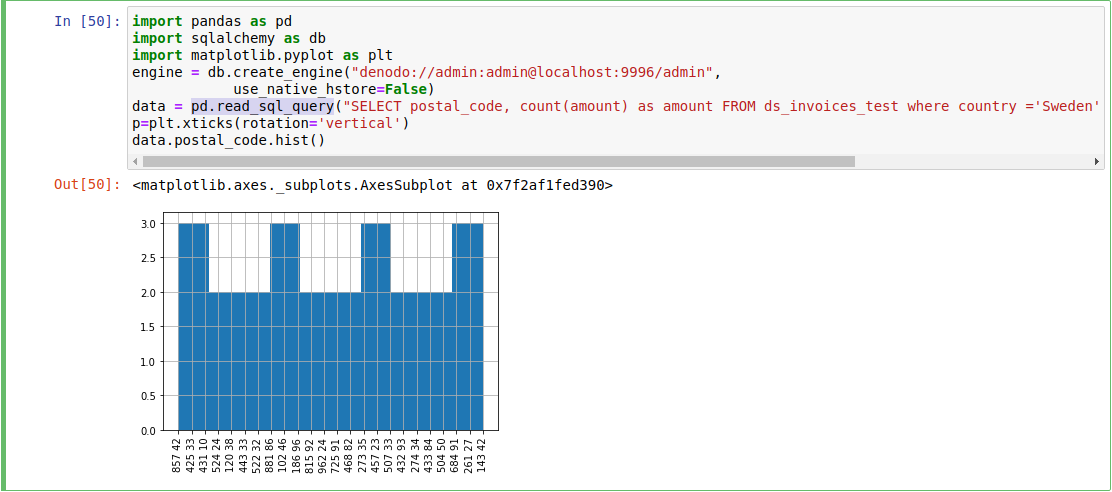
Task: Click the 524 24 x-axis label
Action: coord(218,454)
